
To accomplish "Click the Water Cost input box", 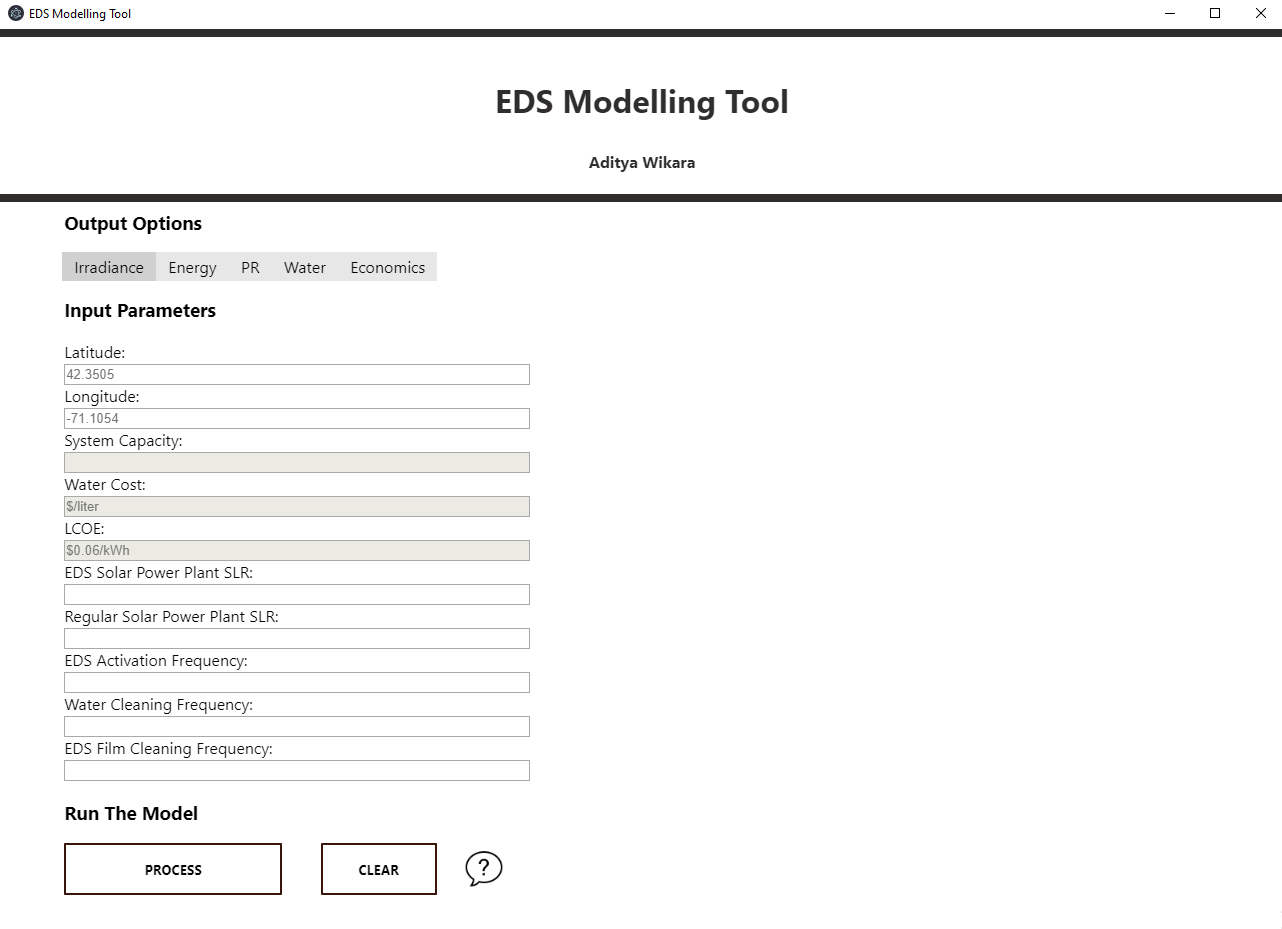I will point(296,506).
